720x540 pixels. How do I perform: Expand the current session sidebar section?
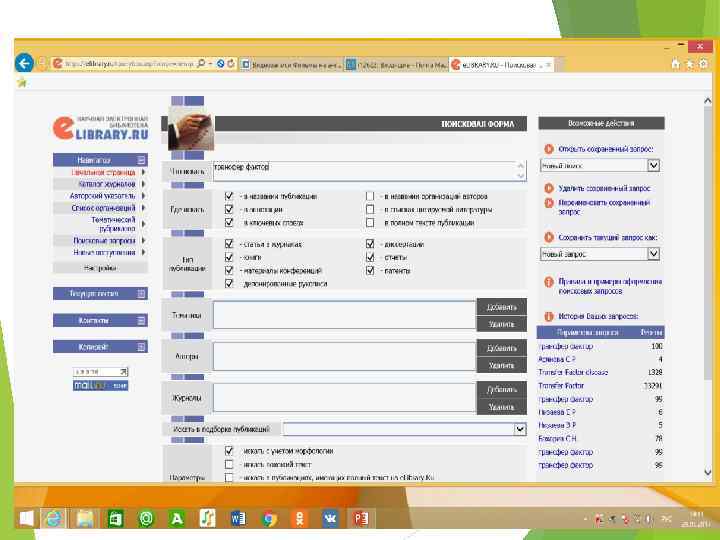point(142,293)
